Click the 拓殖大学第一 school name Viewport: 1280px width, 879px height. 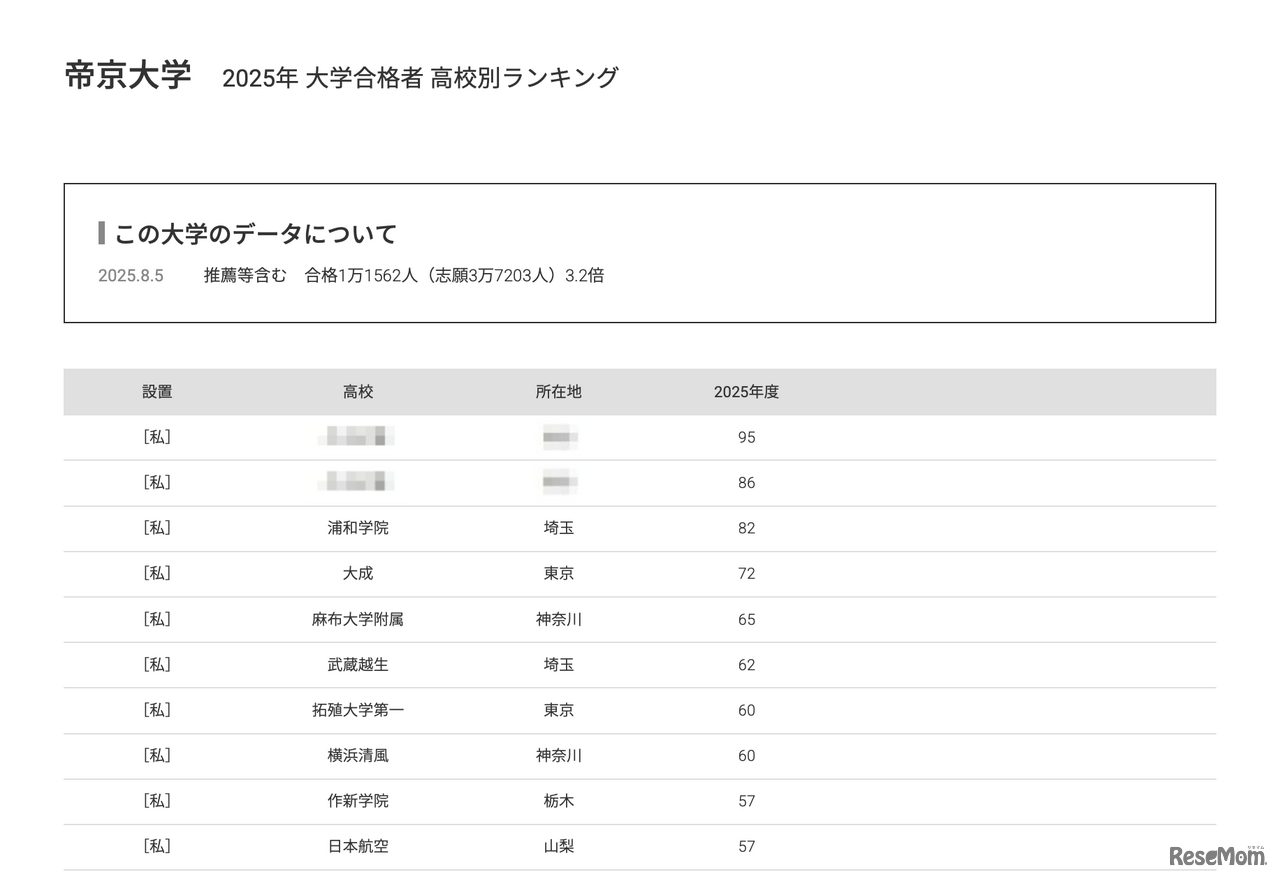(x=358, y=710)
